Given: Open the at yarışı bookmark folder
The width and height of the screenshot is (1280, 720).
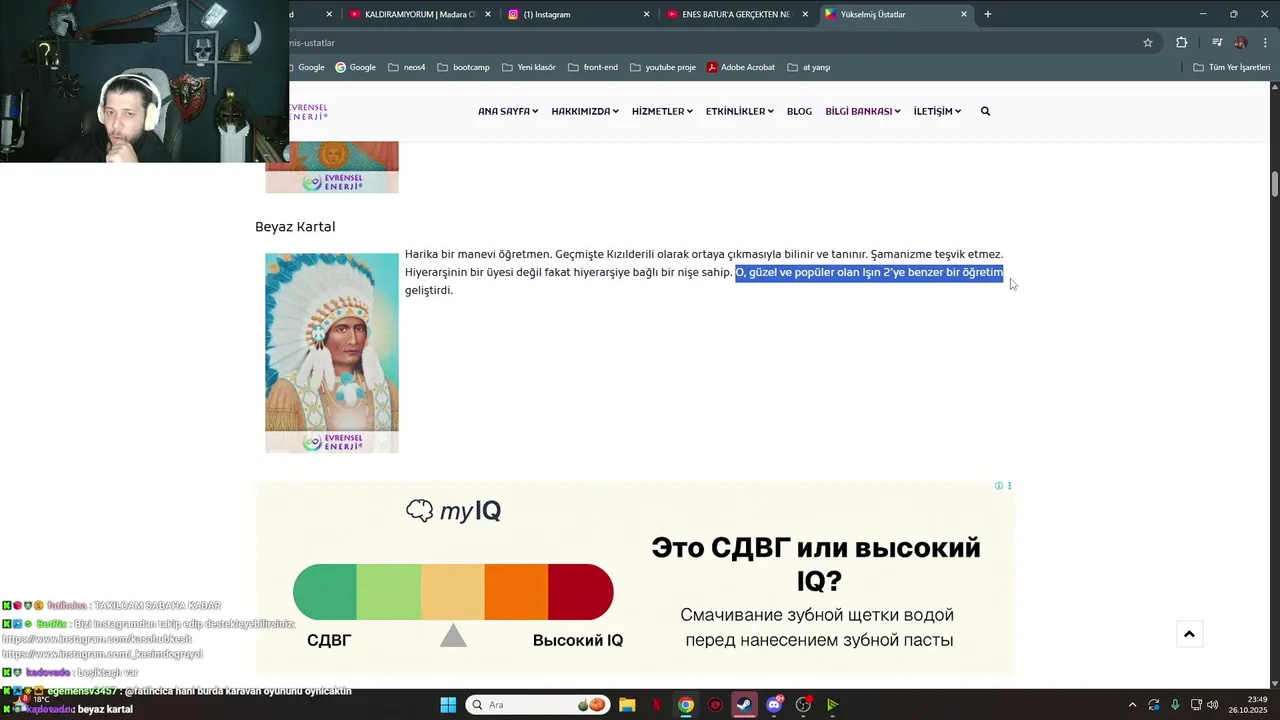Looking at the screenshot, I should coord(808,67).
